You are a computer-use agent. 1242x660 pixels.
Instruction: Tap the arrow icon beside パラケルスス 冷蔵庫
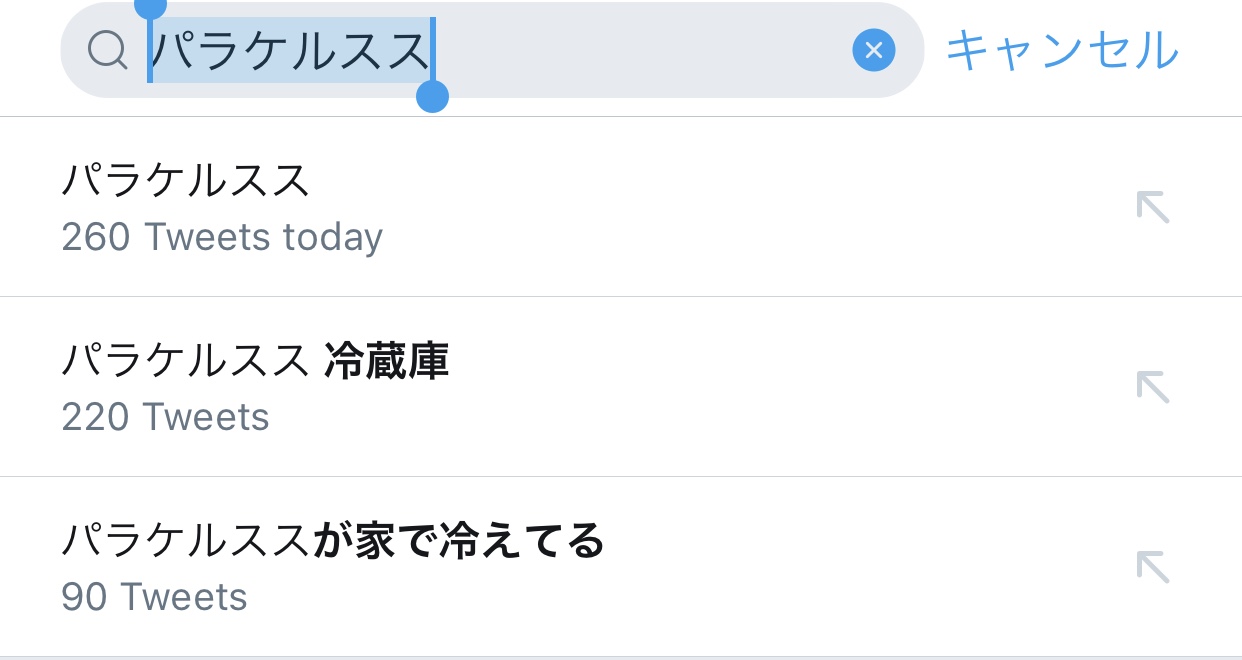point(1152,387)
